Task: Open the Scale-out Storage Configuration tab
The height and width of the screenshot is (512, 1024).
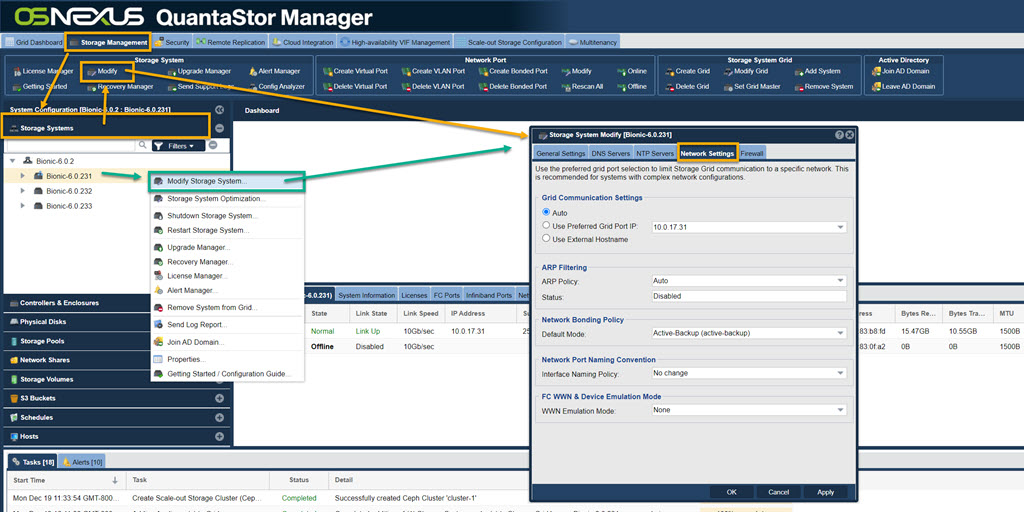Action: (509, 42)
